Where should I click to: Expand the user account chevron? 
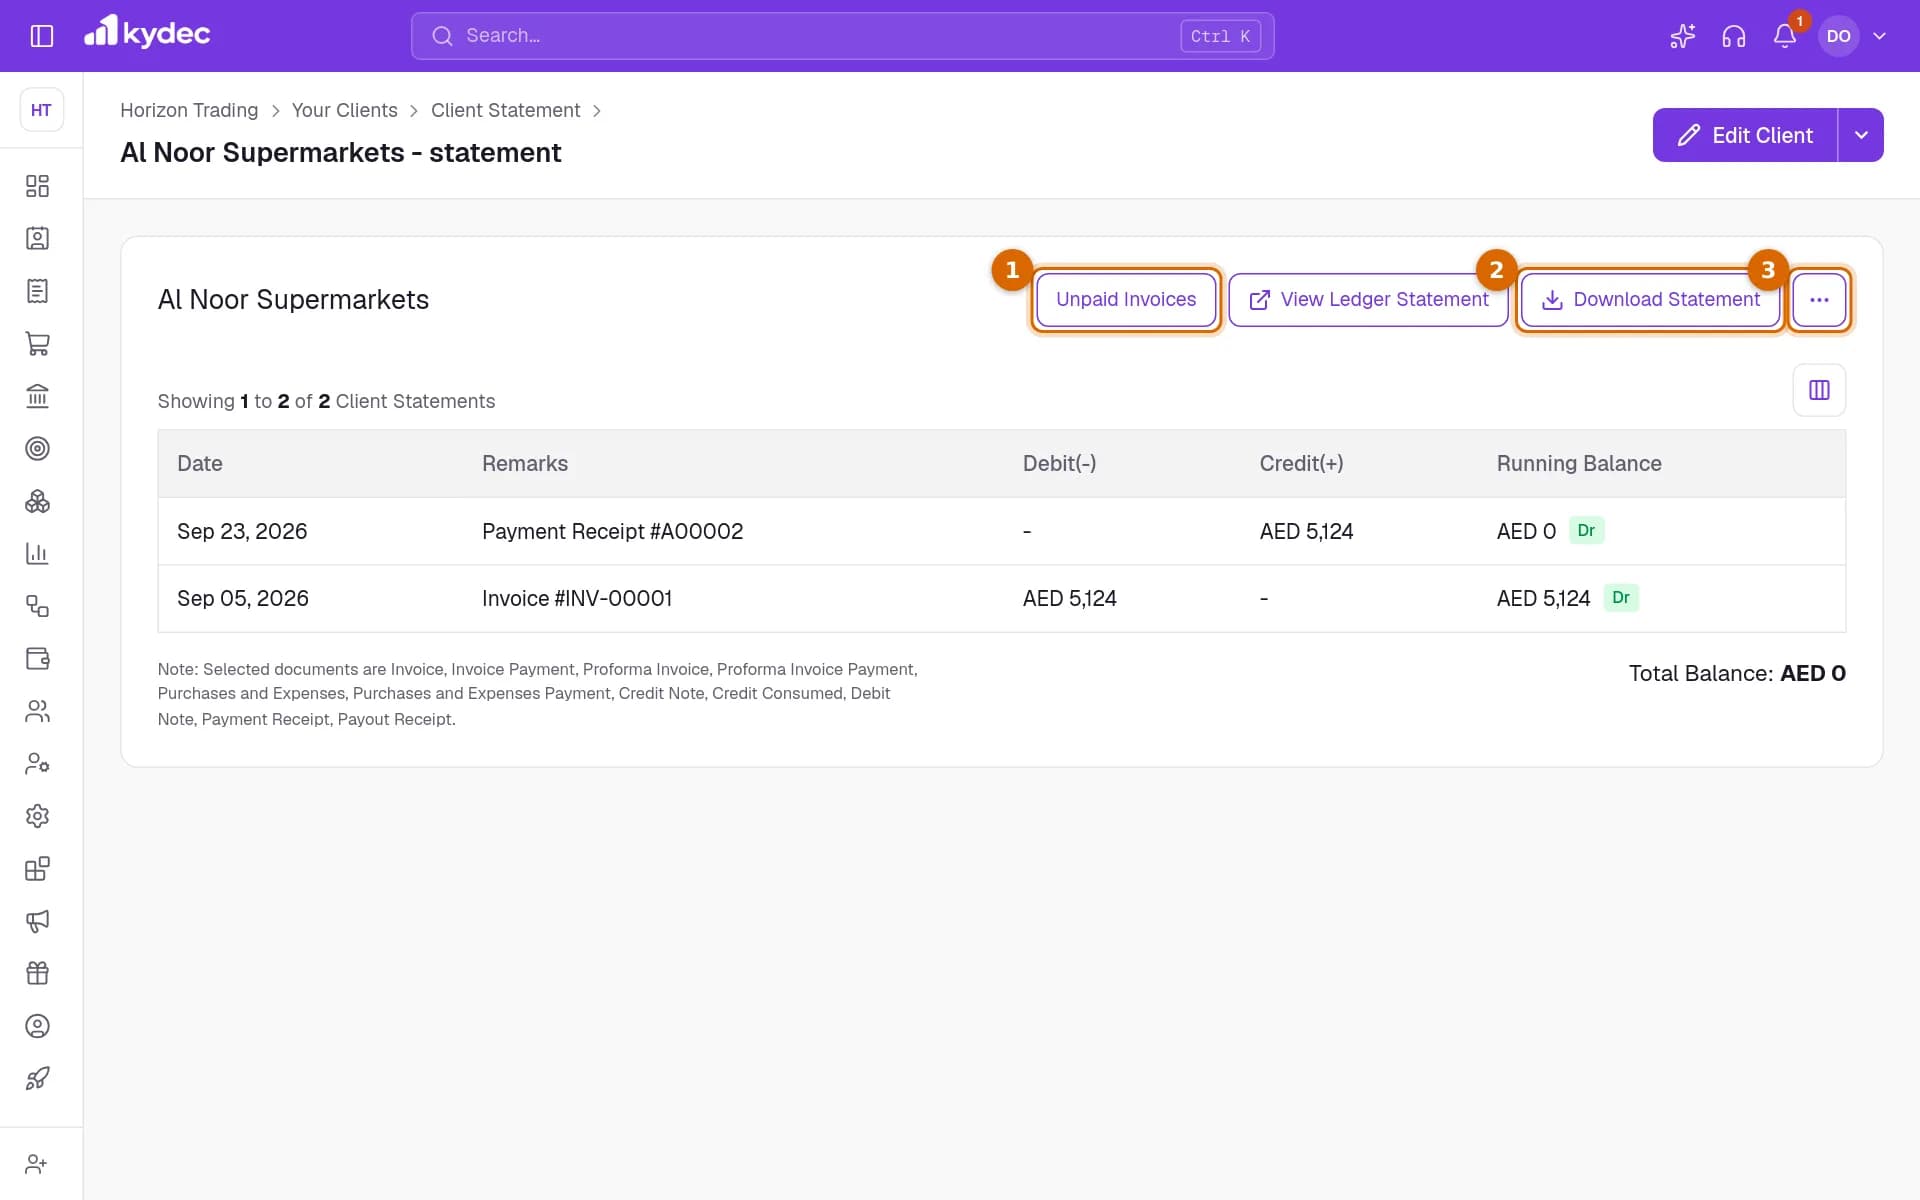pyautogui.click(x=1880, y=36)
